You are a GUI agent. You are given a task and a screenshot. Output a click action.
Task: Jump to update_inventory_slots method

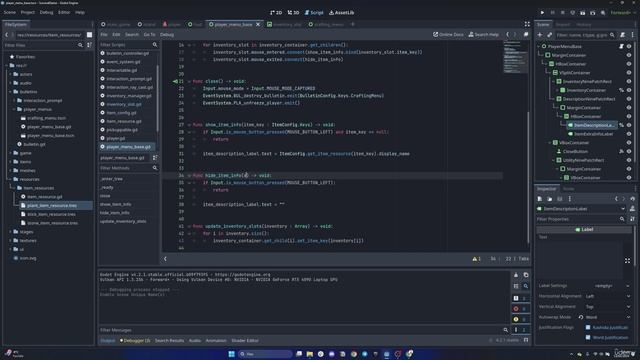123,221
